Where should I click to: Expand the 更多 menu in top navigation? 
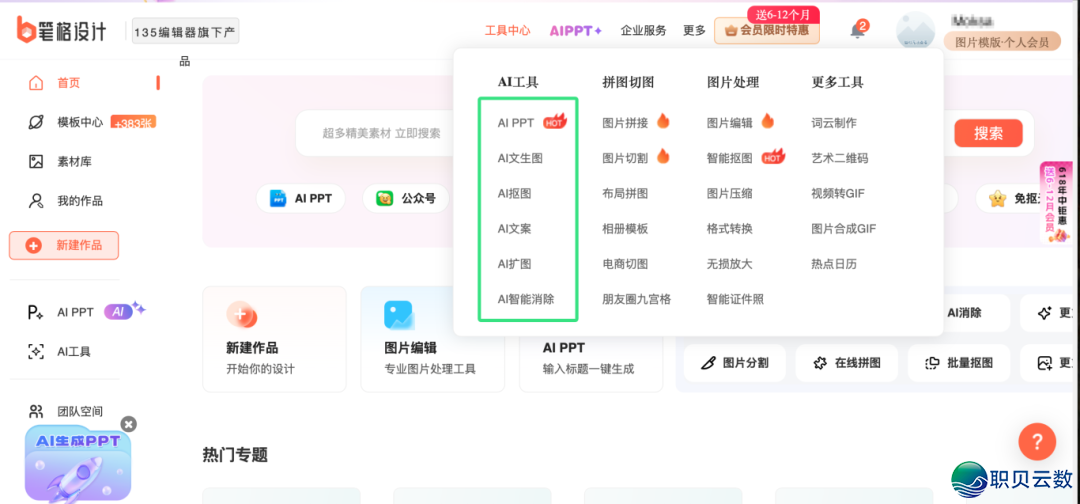coord(694,31)
